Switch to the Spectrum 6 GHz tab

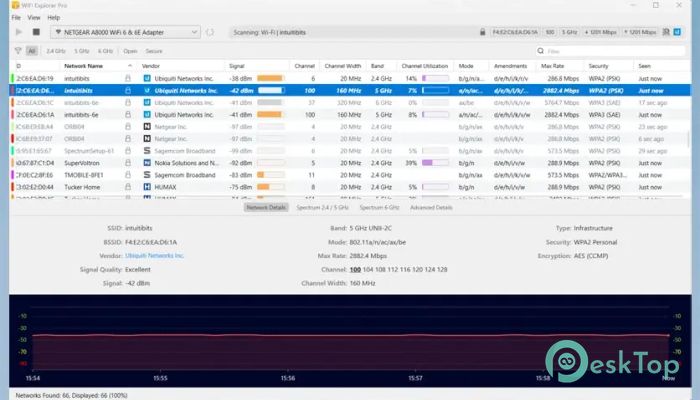click(x=379, y=207)
